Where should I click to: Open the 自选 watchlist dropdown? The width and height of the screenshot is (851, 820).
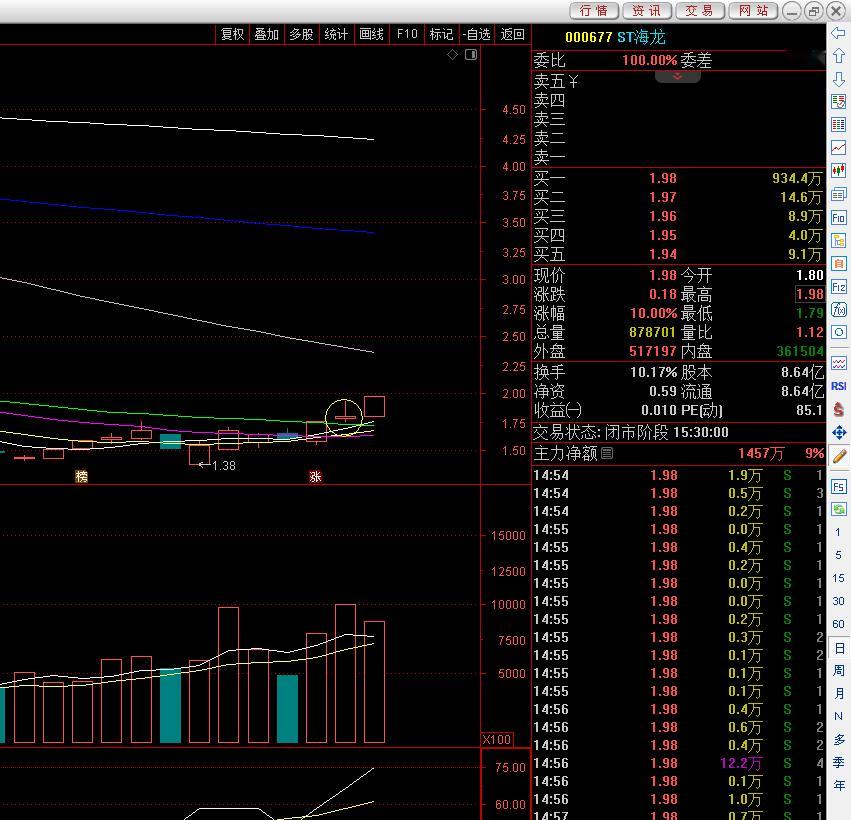tap(477, 34)
